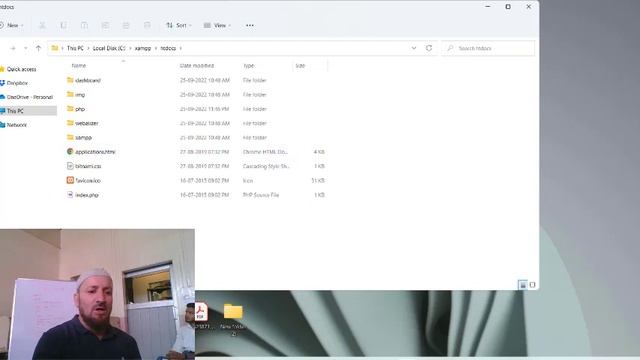Viewport: 640px width, 360px height.
Task: Switch to details view in status bar
Action: 523,285
